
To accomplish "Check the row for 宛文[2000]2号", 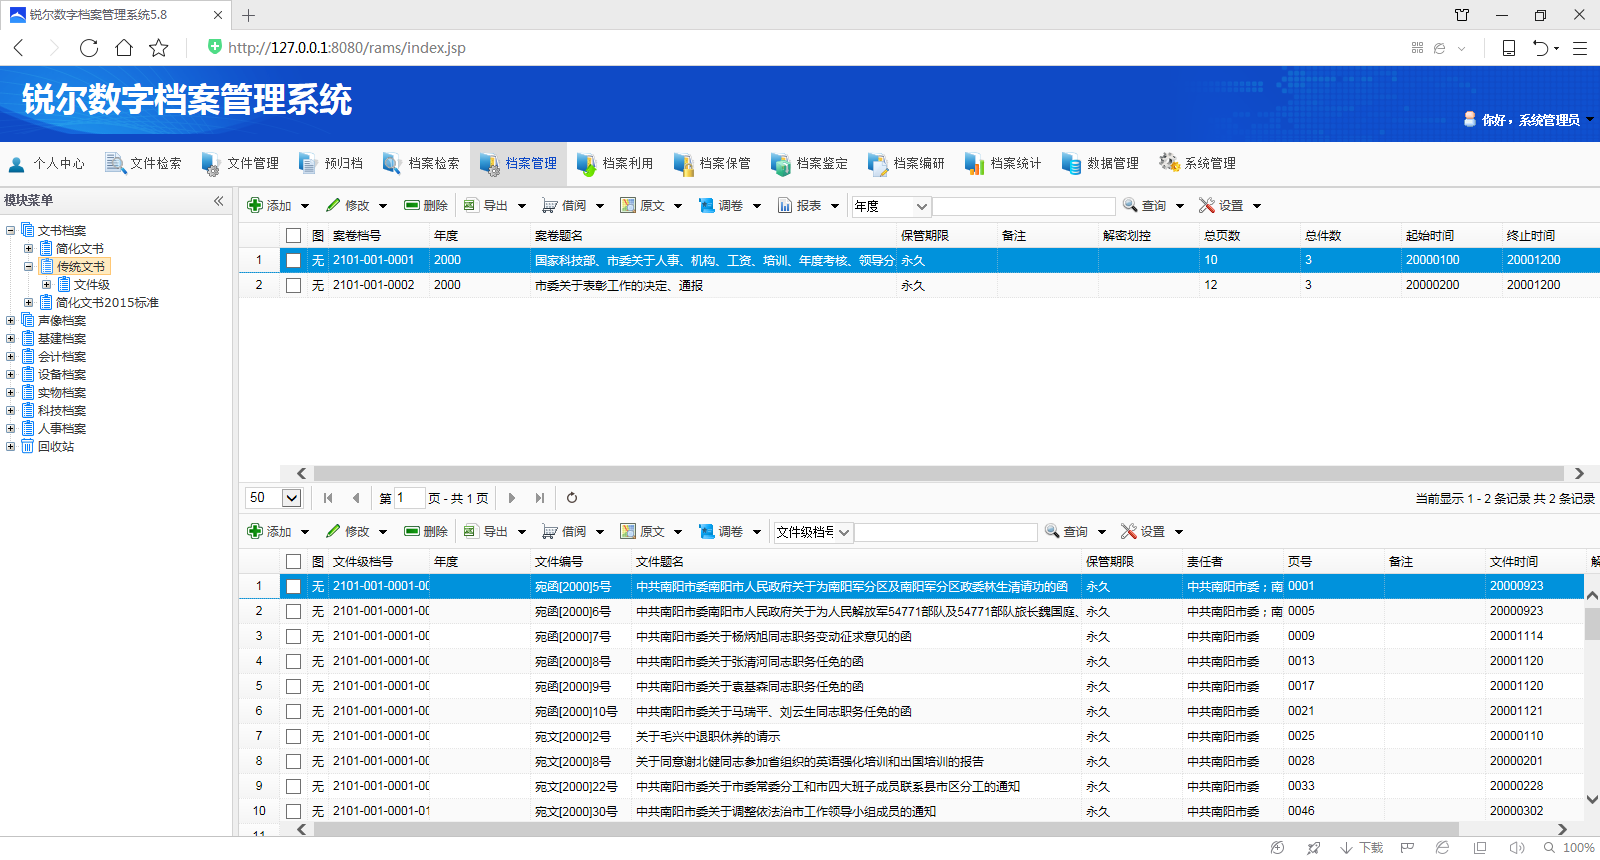I will click(293, 736).
